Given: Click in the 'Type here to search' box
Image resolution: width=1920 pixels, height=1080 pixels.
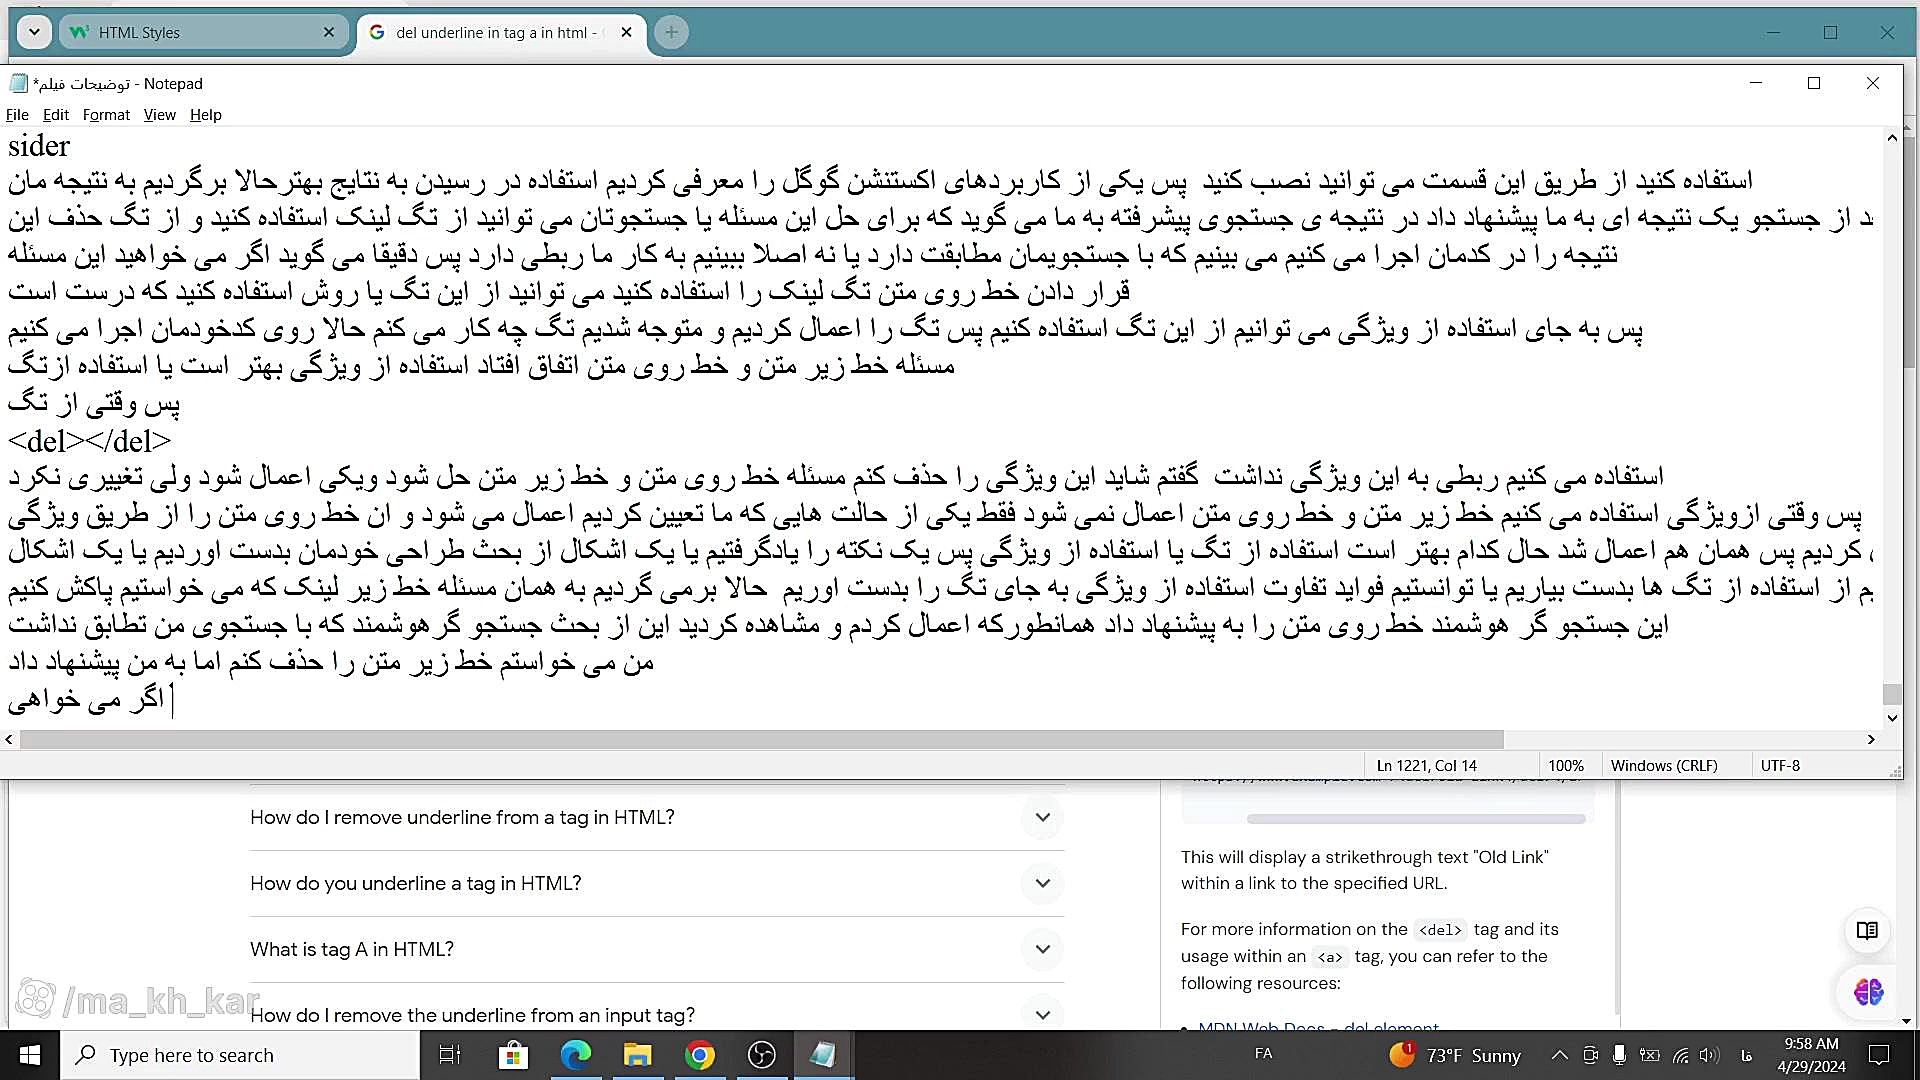Looking at the screenshot, I should 240,1055.
